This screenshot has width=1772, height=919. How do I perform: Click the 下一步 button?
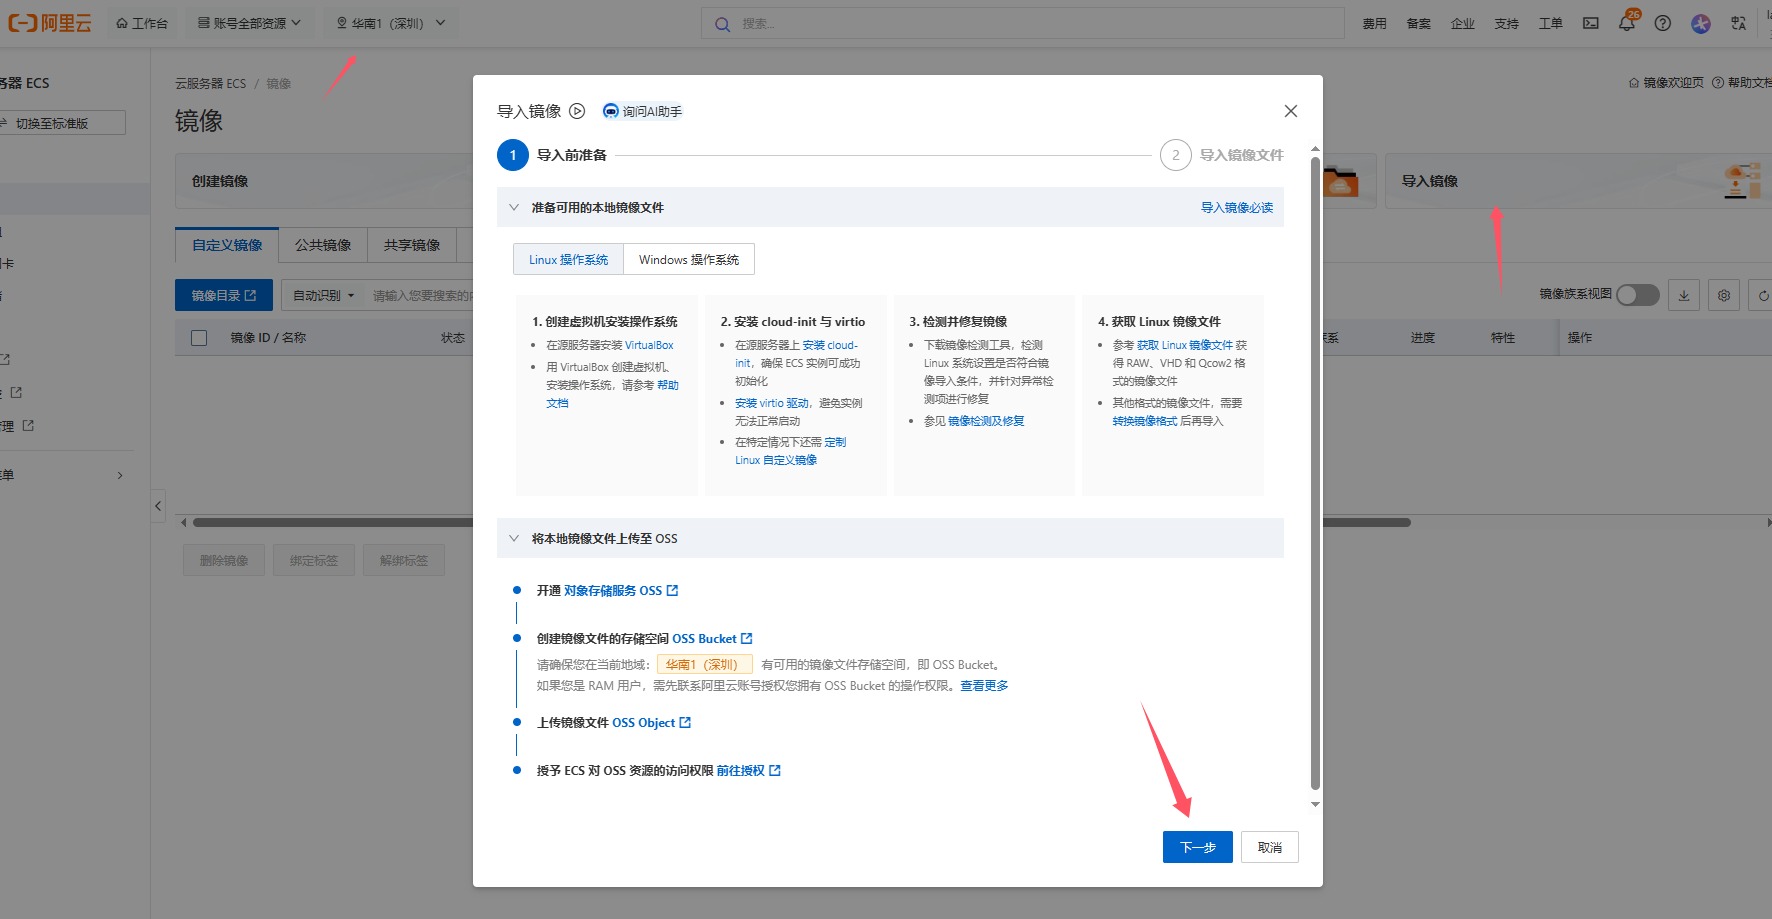[1198, 847]
